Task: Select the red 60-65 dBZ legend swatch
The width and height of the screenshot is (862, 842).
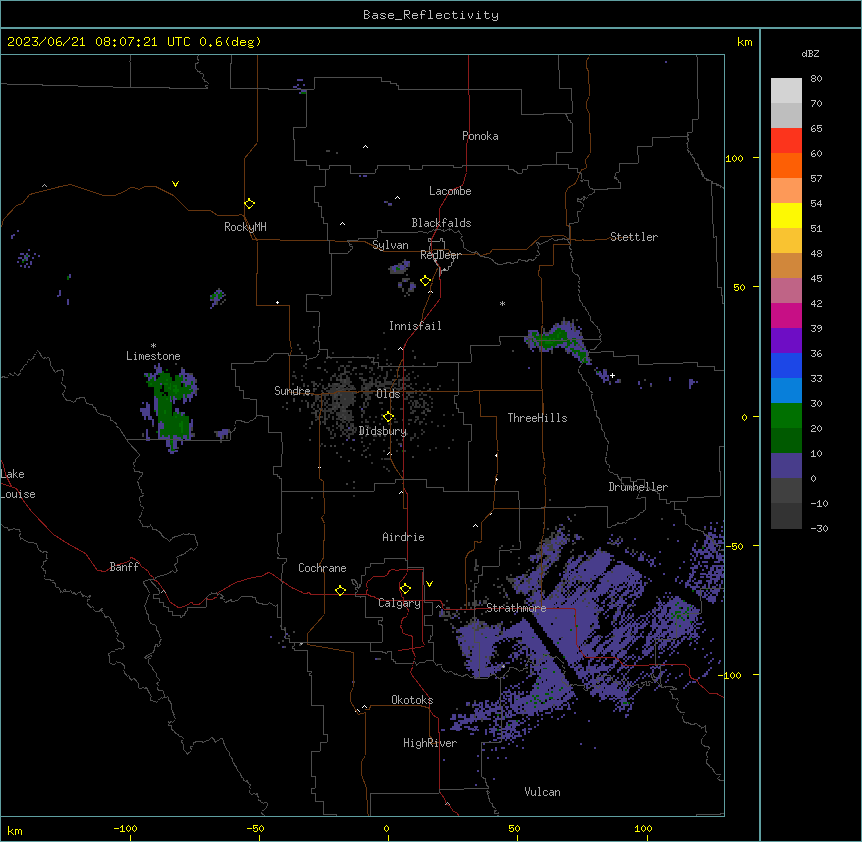Action: pyautogui.click(x=786, y=141)
